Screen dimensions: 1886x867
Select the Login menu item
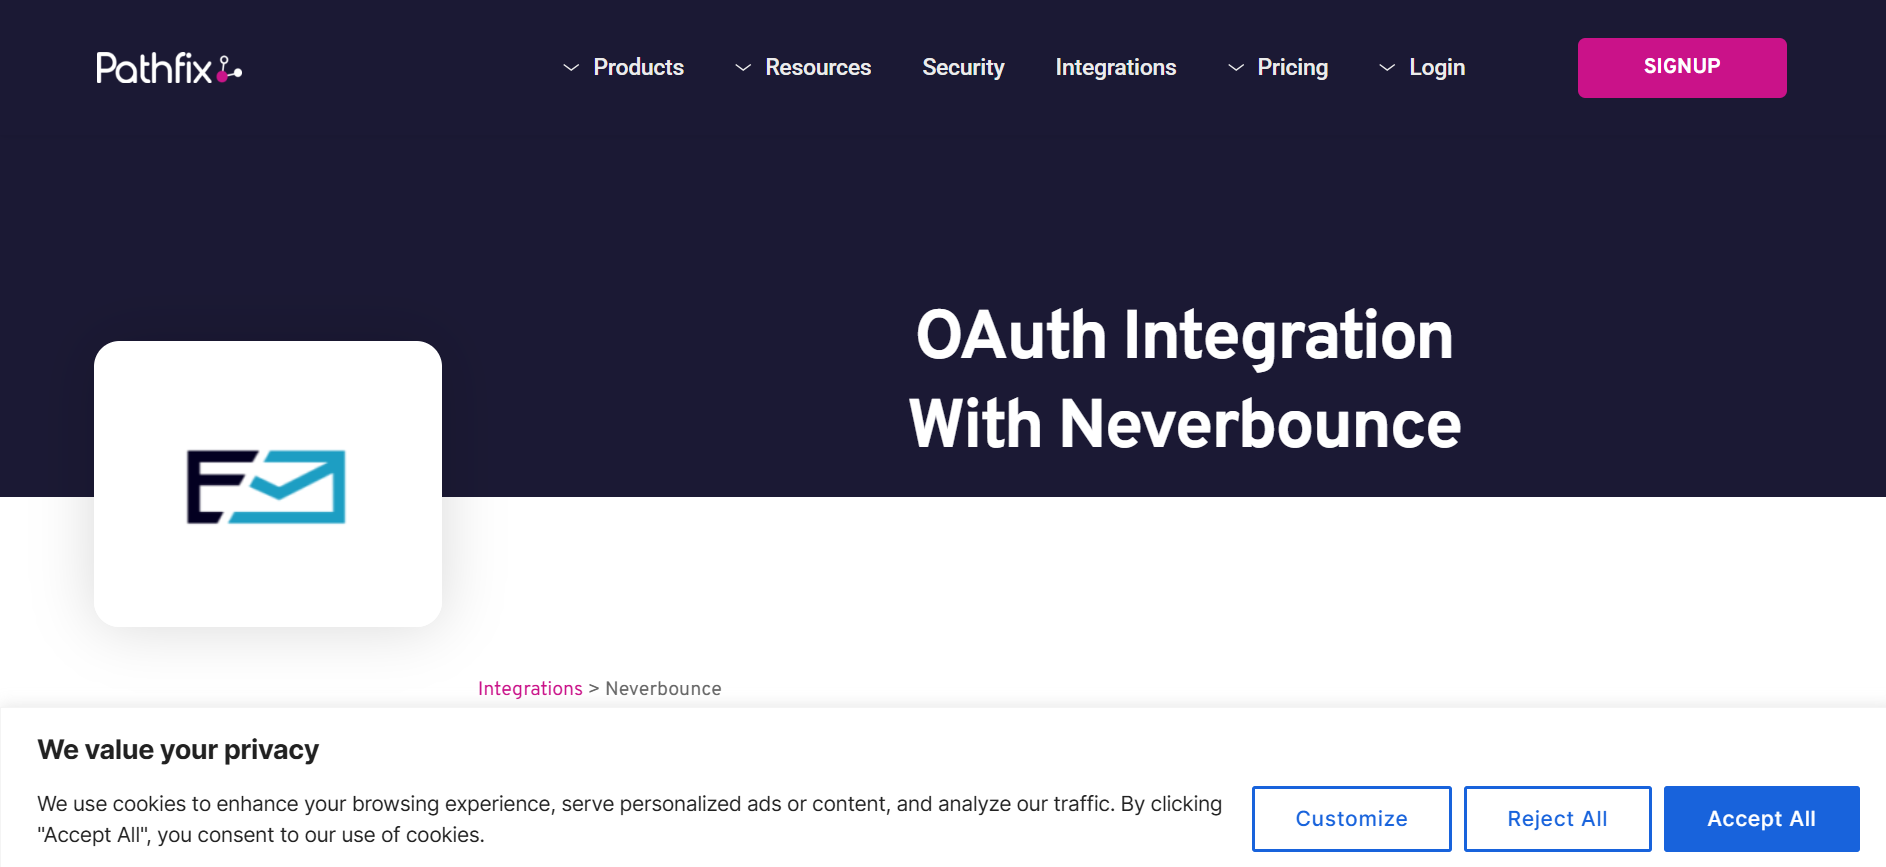[1437, 67]
